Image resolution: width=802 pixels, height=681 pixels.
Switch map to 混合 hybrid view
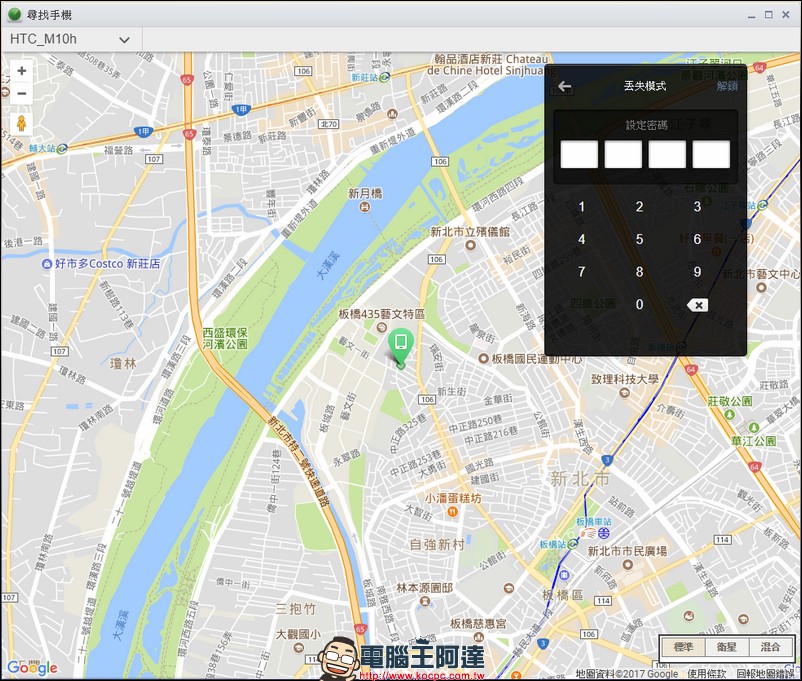coord(770,647)
